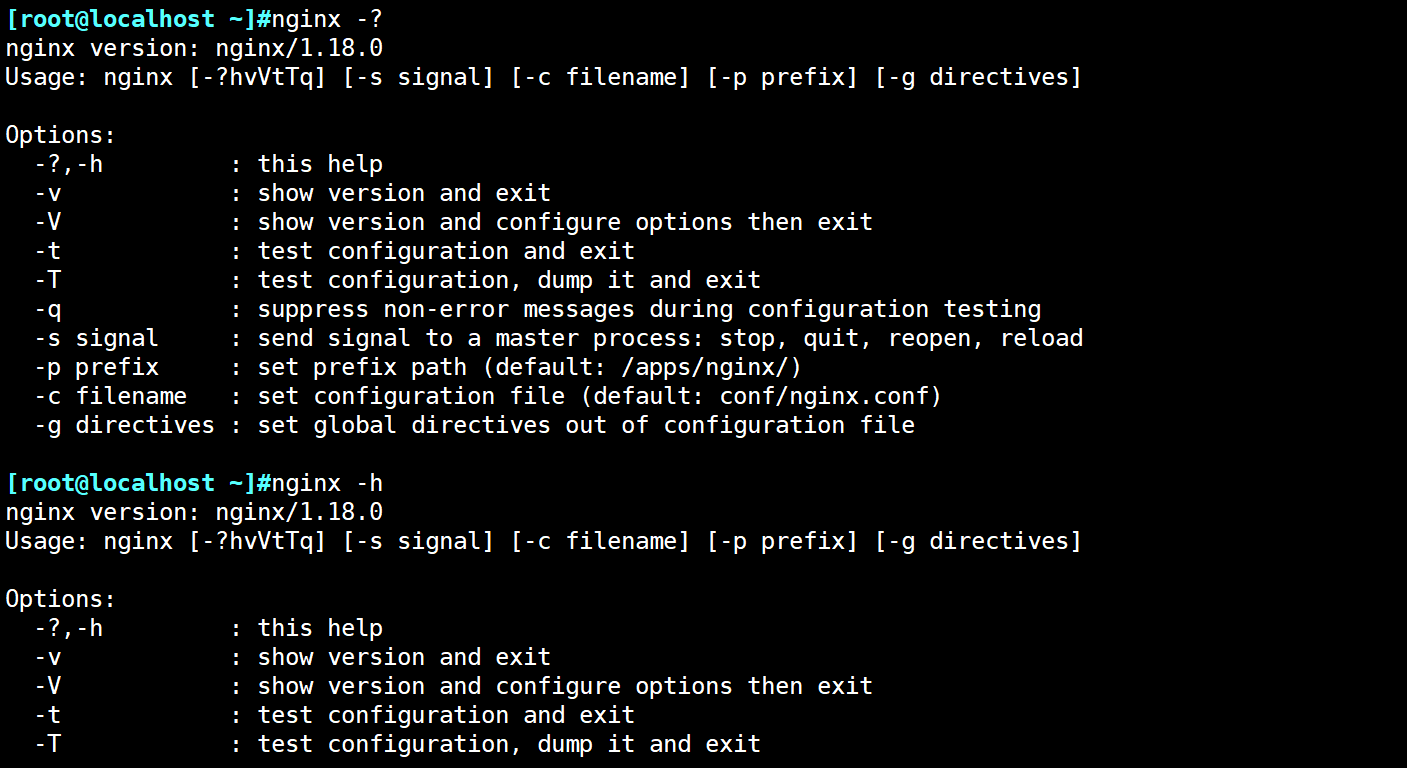Click "-g directives" label in the options list

click(x=124, y=425)
